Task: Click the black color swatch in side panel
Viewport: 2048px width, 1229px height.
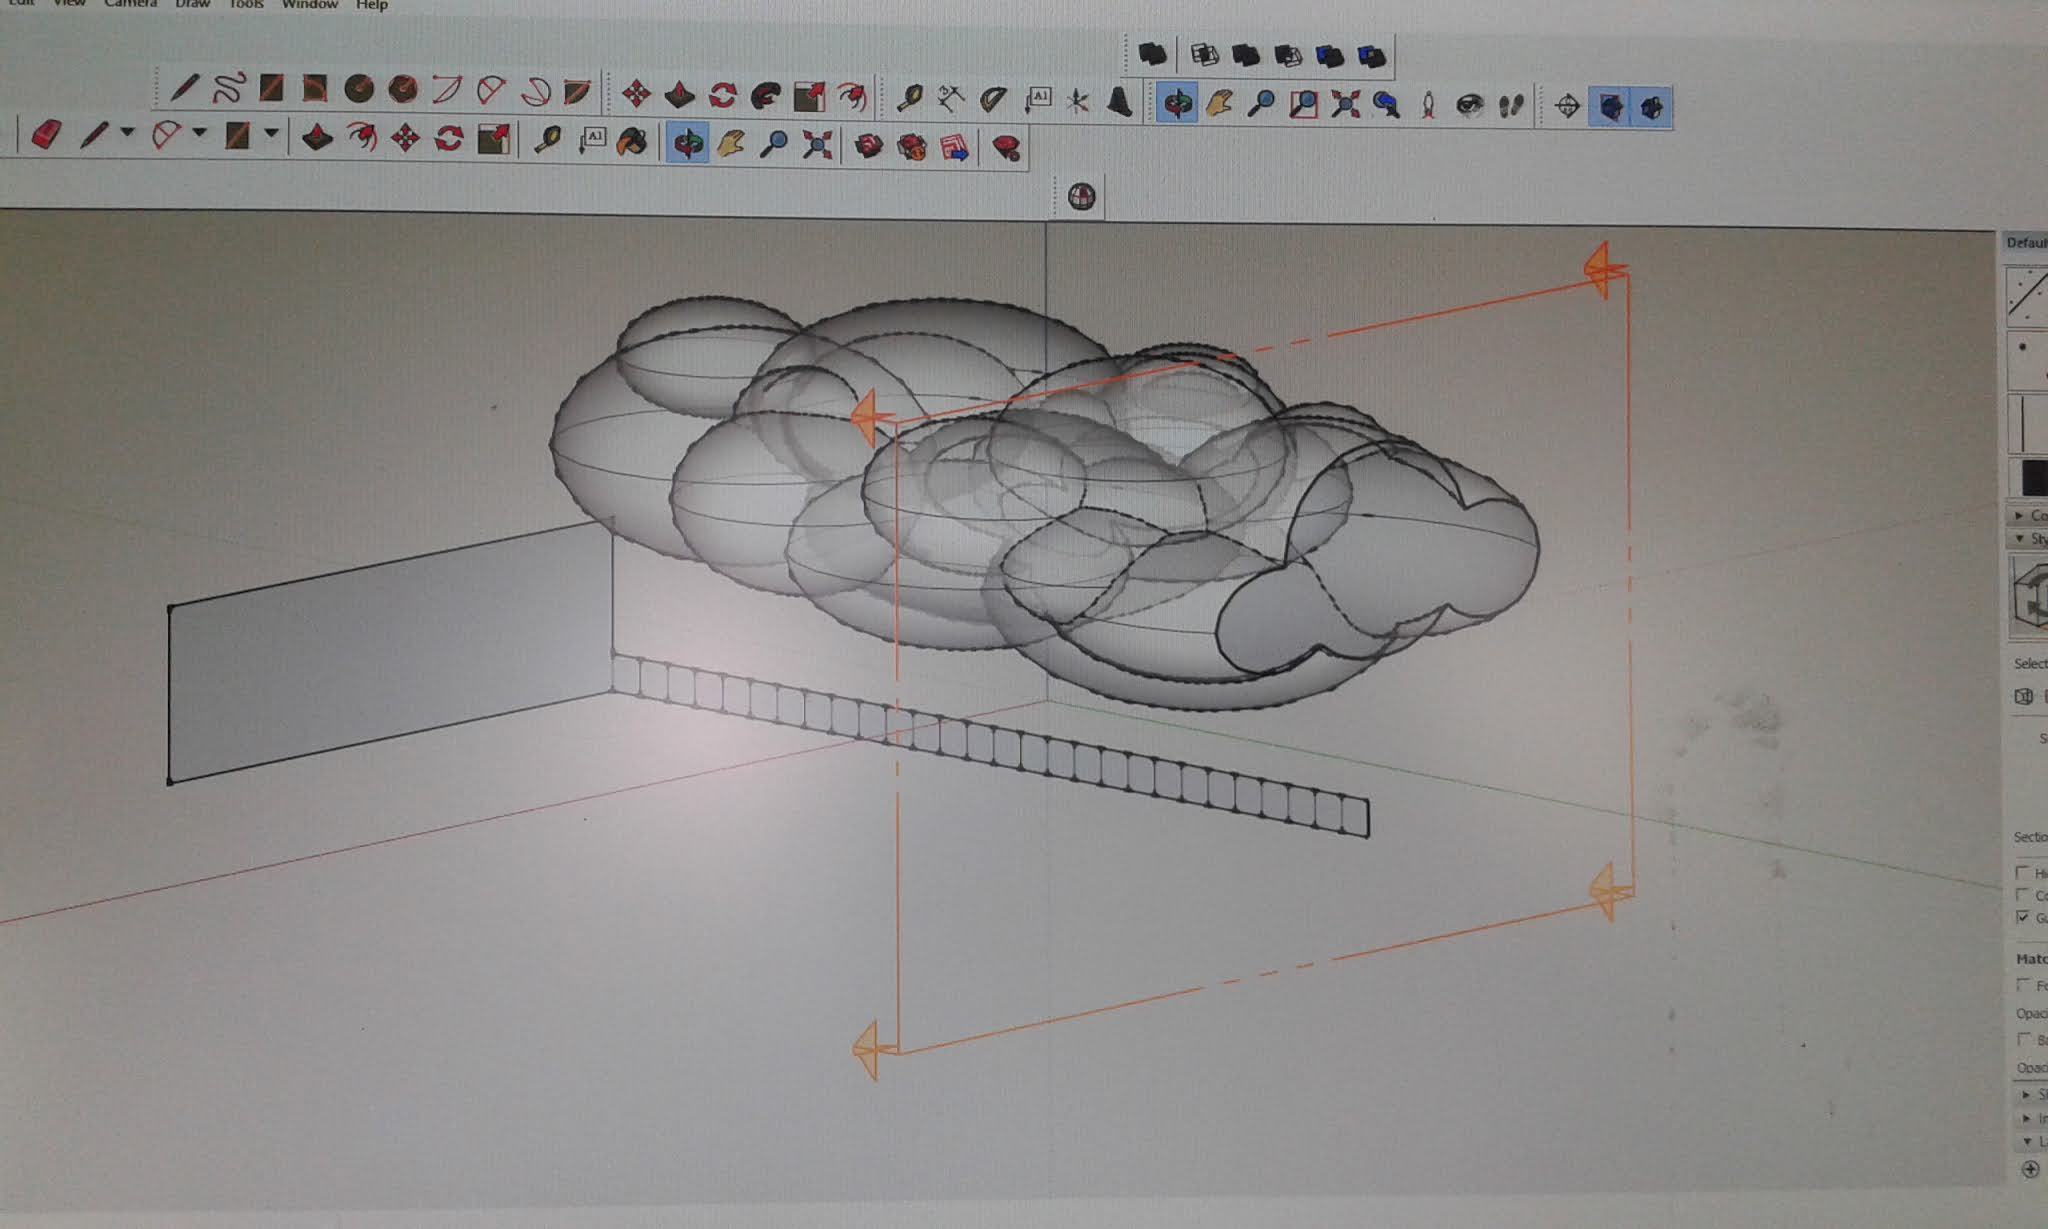Action: click(2033, 478)
